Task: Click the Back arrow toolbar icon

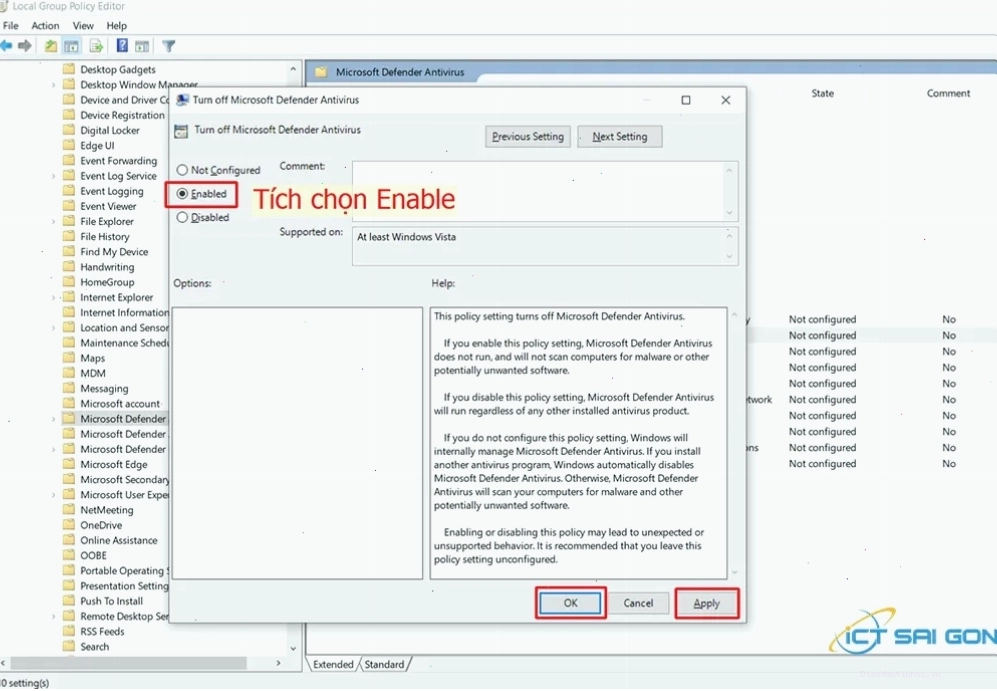Action: pos(6,46)
